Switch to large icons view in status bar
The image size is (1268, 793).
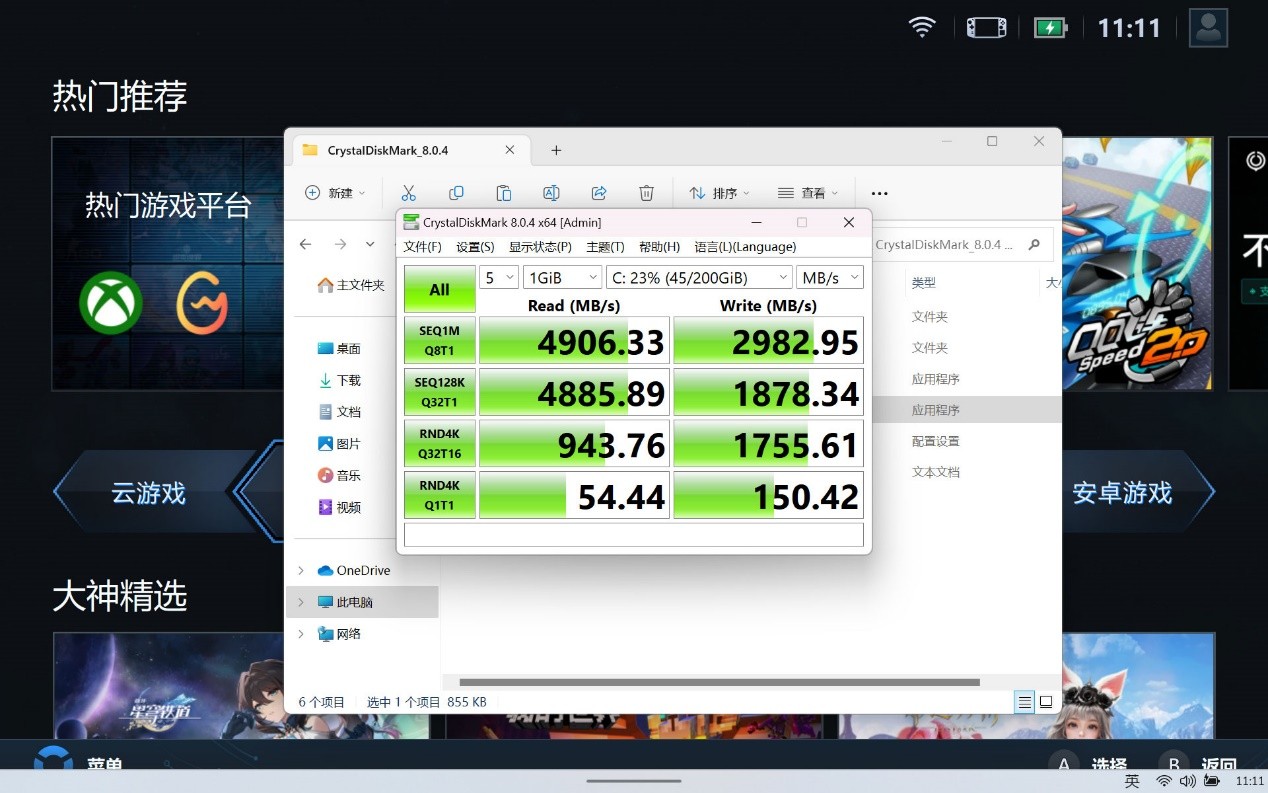[1046, 702]
